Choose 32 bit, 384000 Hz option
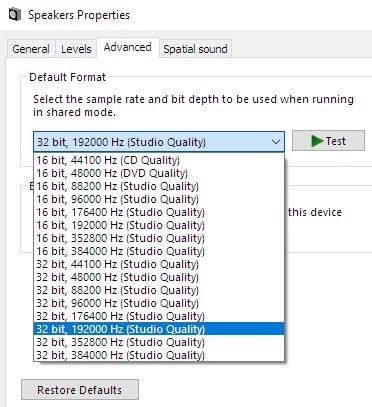Image resolution: width=372 pixels, height=407 pixels. pos(159,355)
